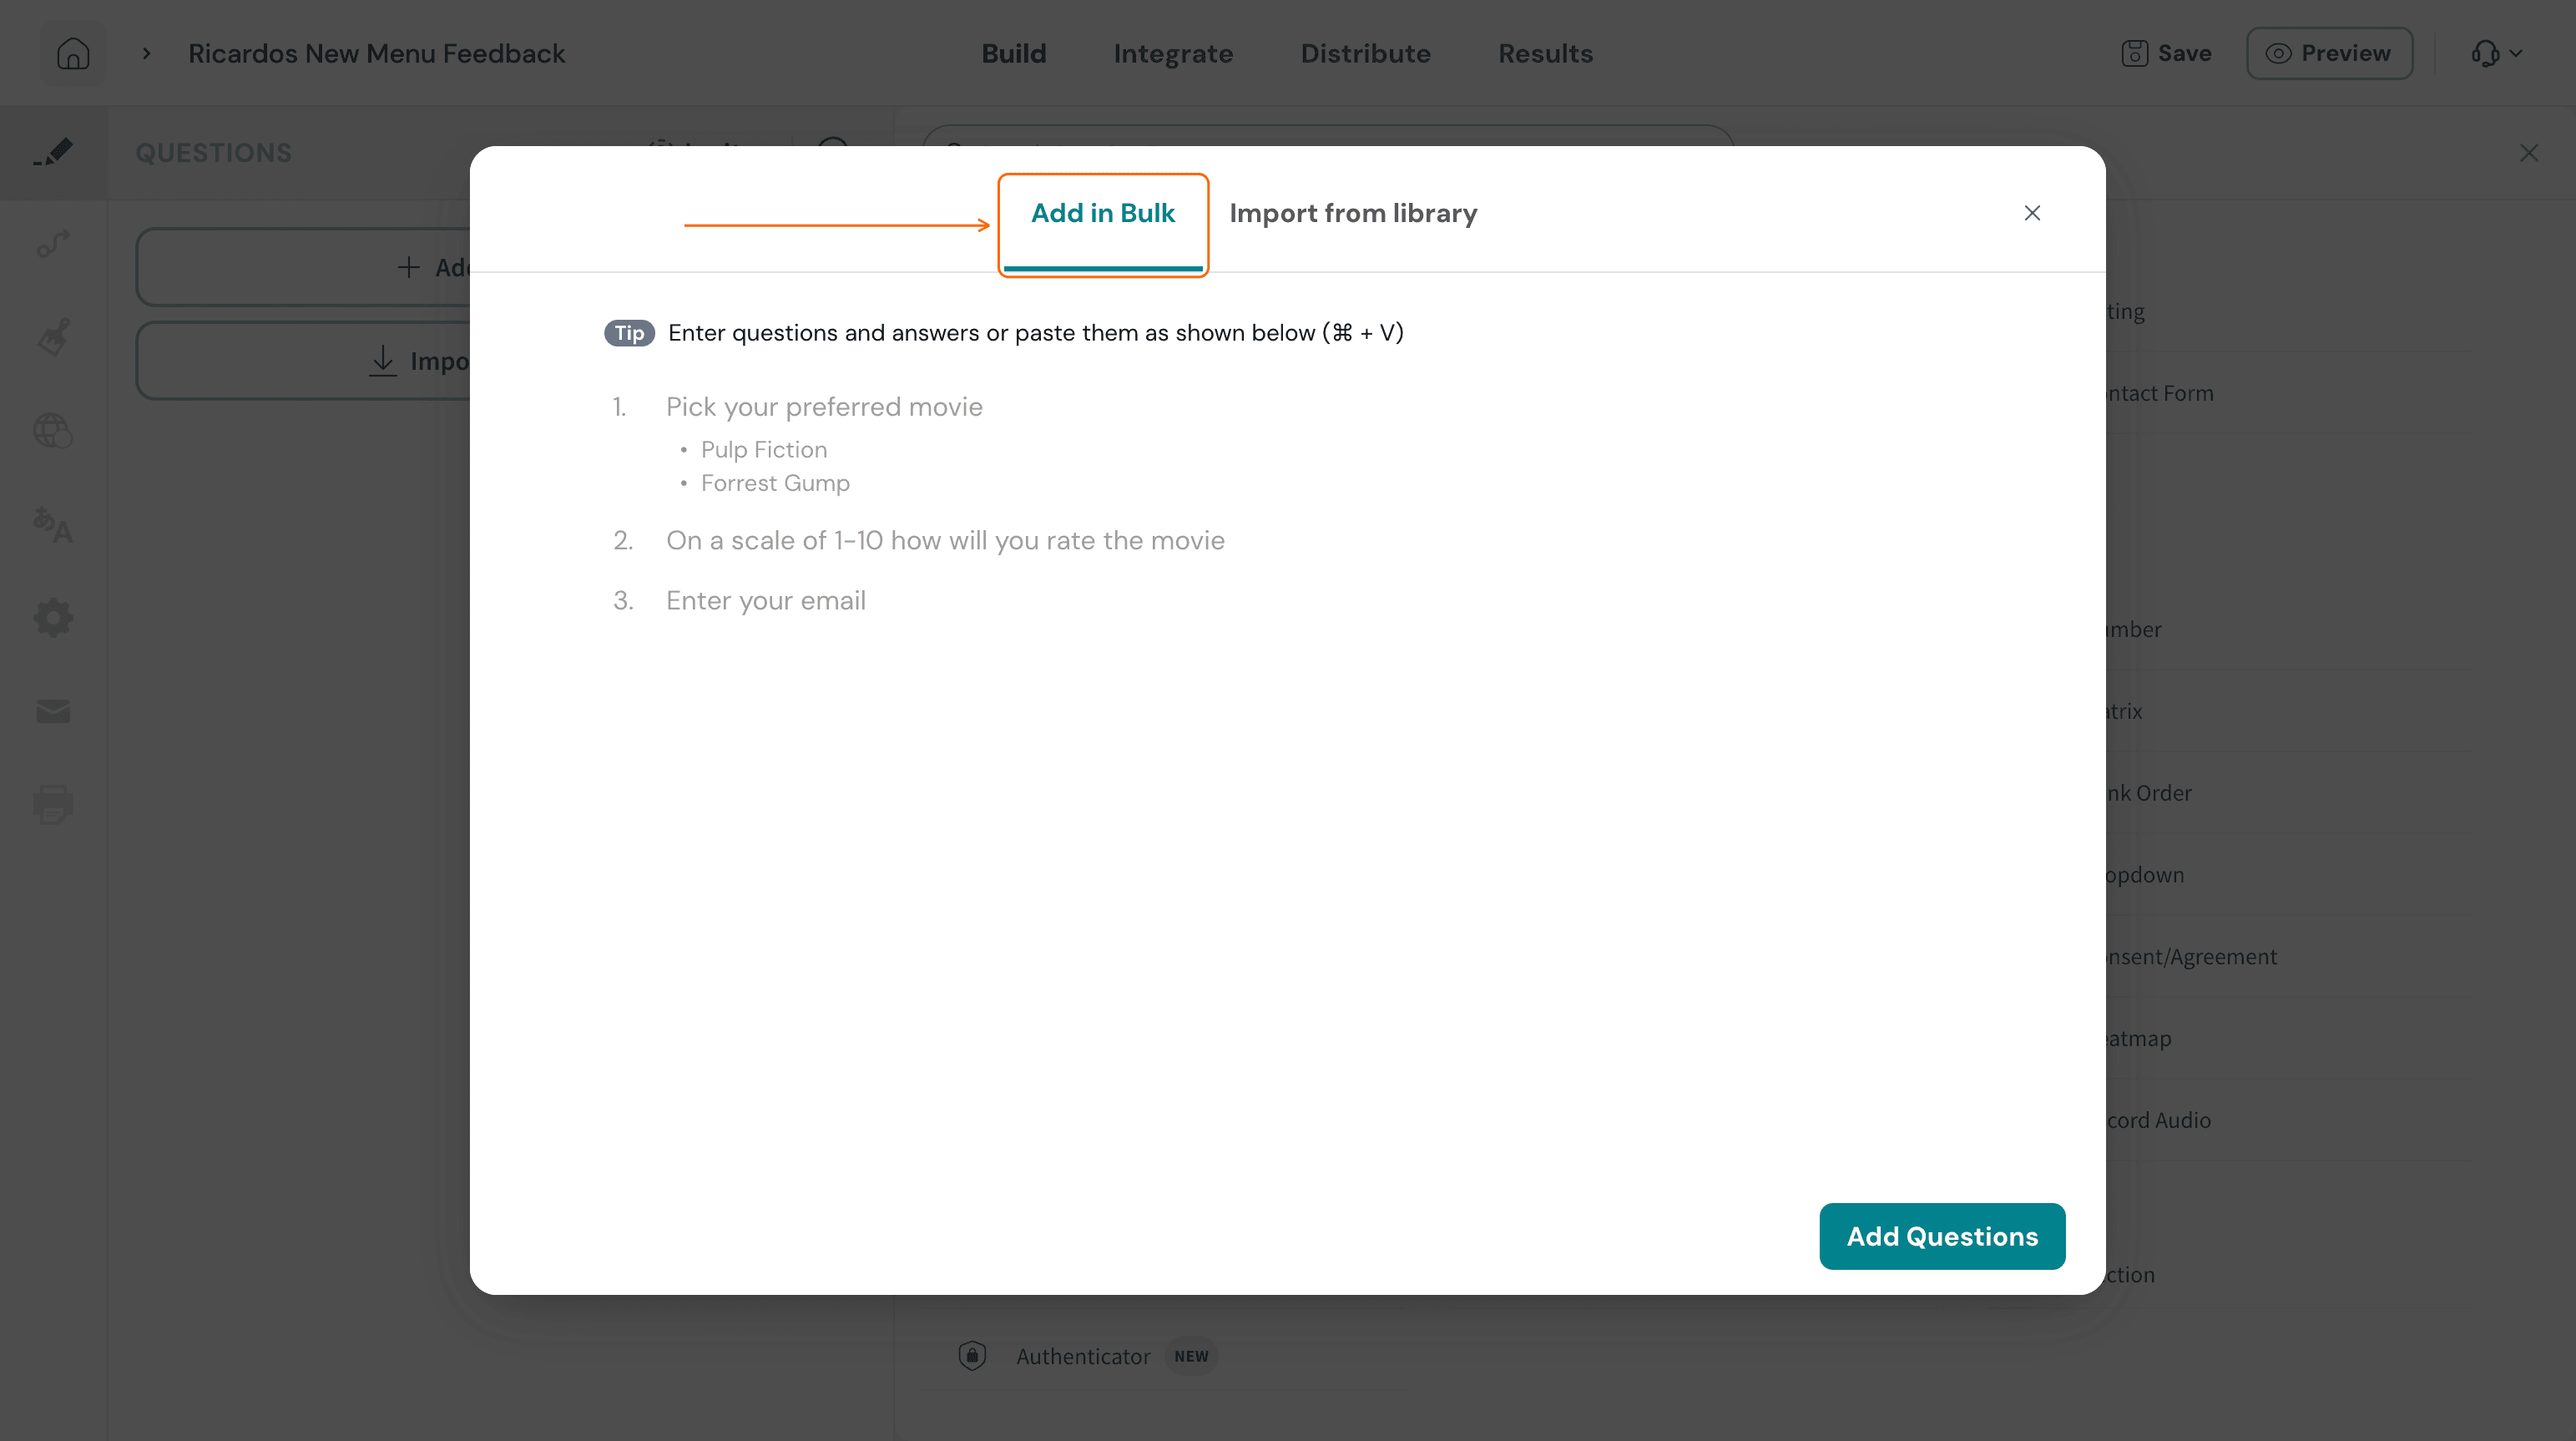Click the QUESTIONS panel heading
Viewport: 2576px width, 1441px height.
point(214,153)
